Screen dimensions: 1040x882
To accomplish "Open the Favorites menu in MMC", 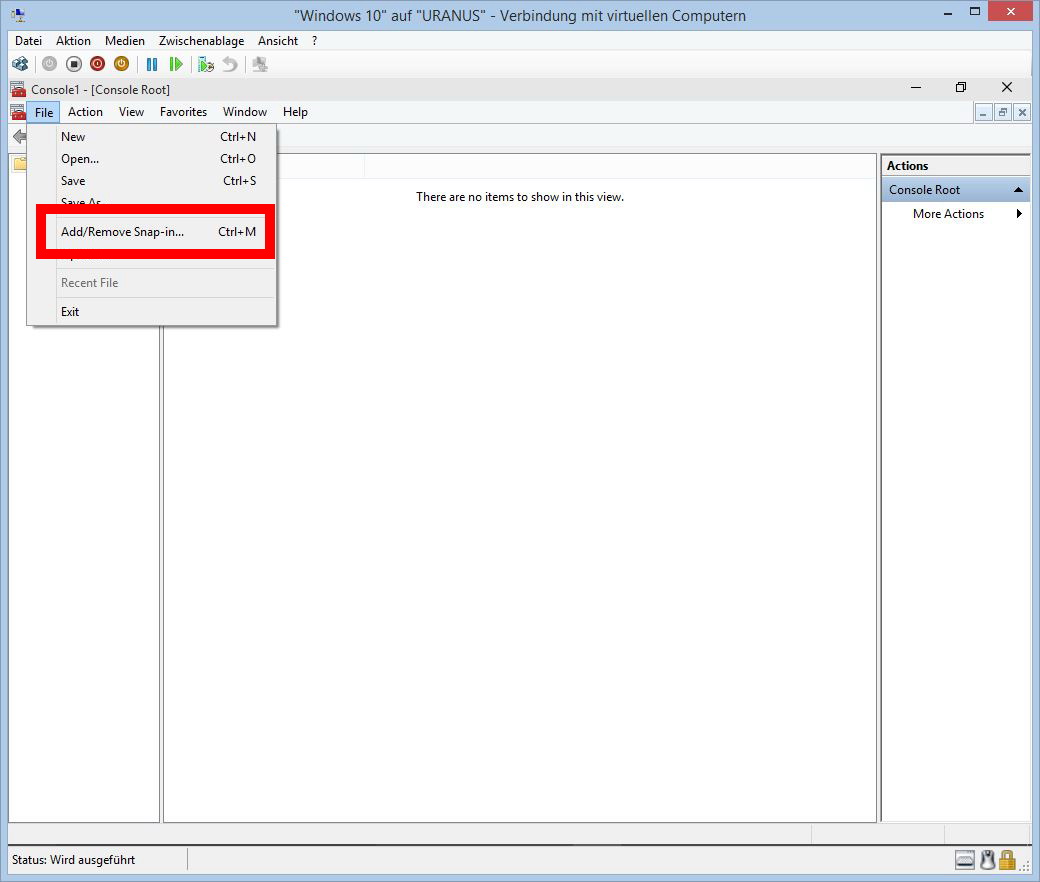I will click(x=183, y=112).
